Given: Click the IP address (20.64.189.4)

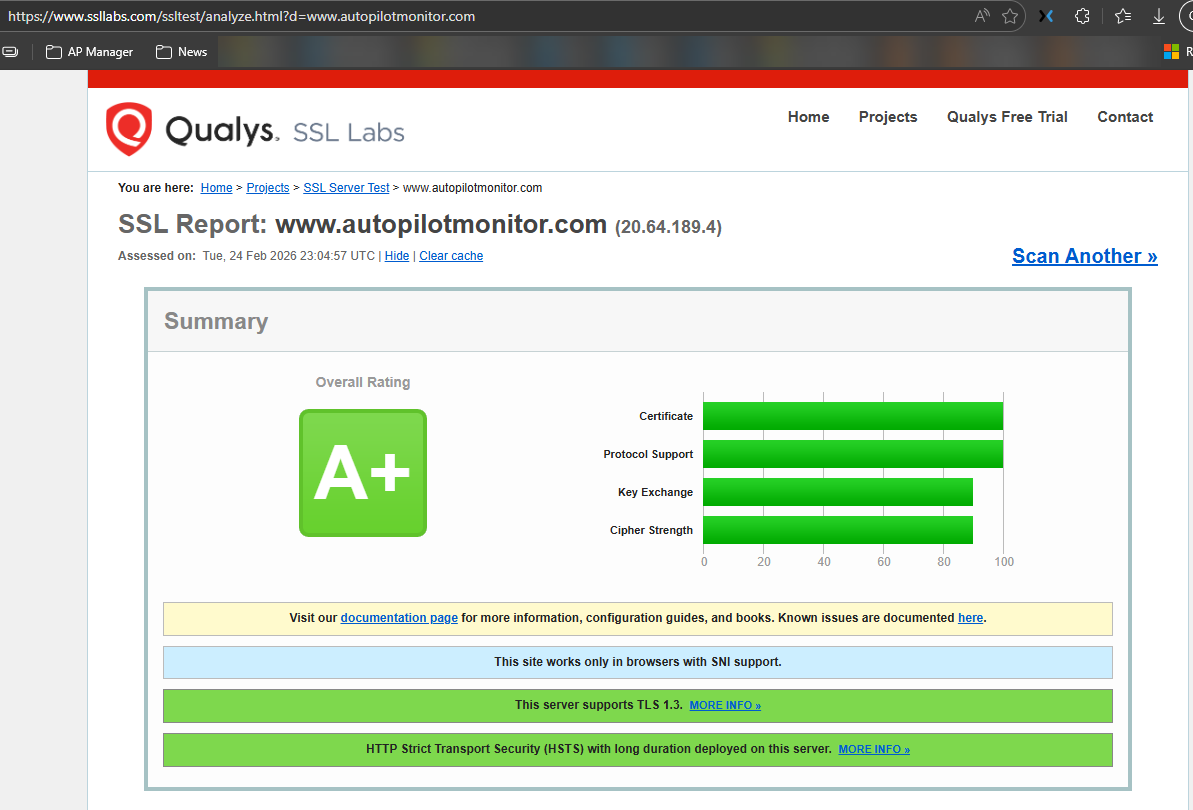Looking at the screenshot, I should [x=668, y=227].
